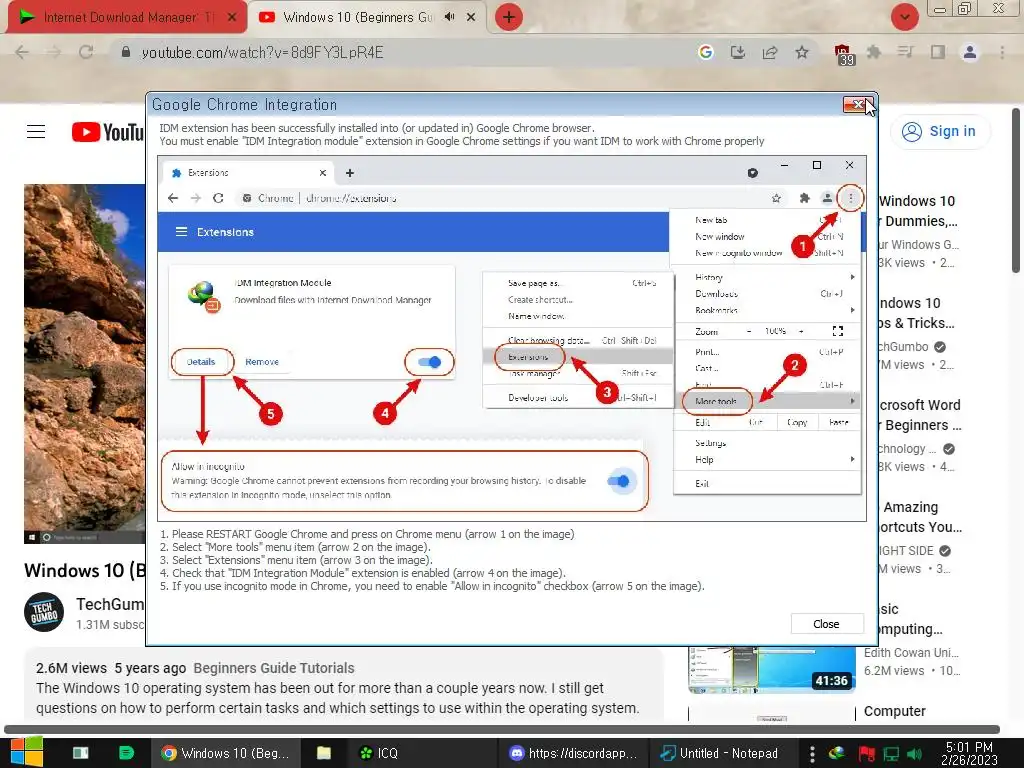
Task: Switch to Chrome "Windows 10 (Beg..." taskbar item
Action: [x=225, y=753]
